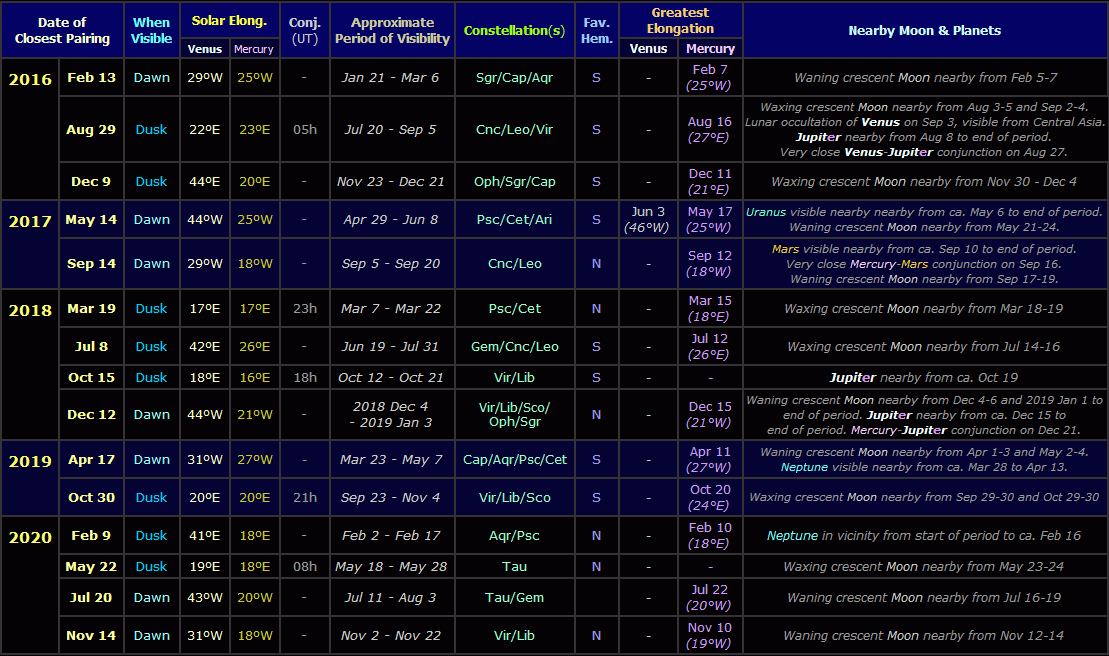This screenshot has height=656, width=1109.
Task: Select the 'Jun 3 (46°W)' Venus elongation cell
Action: [x=649, y=219]
